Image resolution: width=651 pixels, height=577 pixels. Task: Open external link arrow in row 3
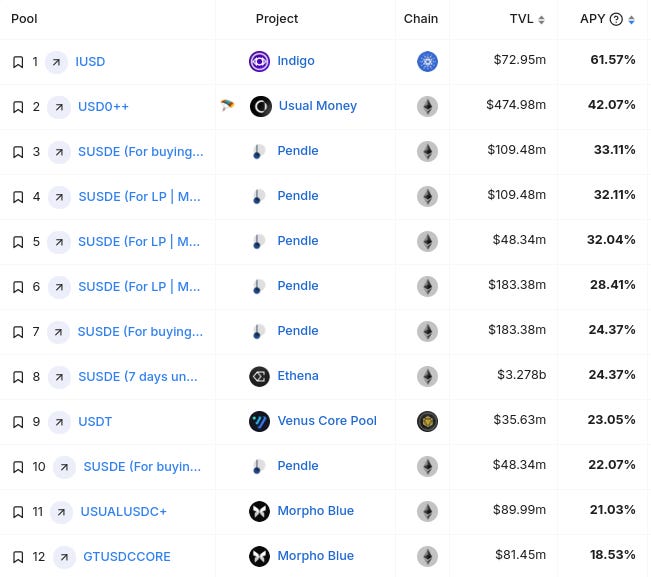click(x=59, y=152)
